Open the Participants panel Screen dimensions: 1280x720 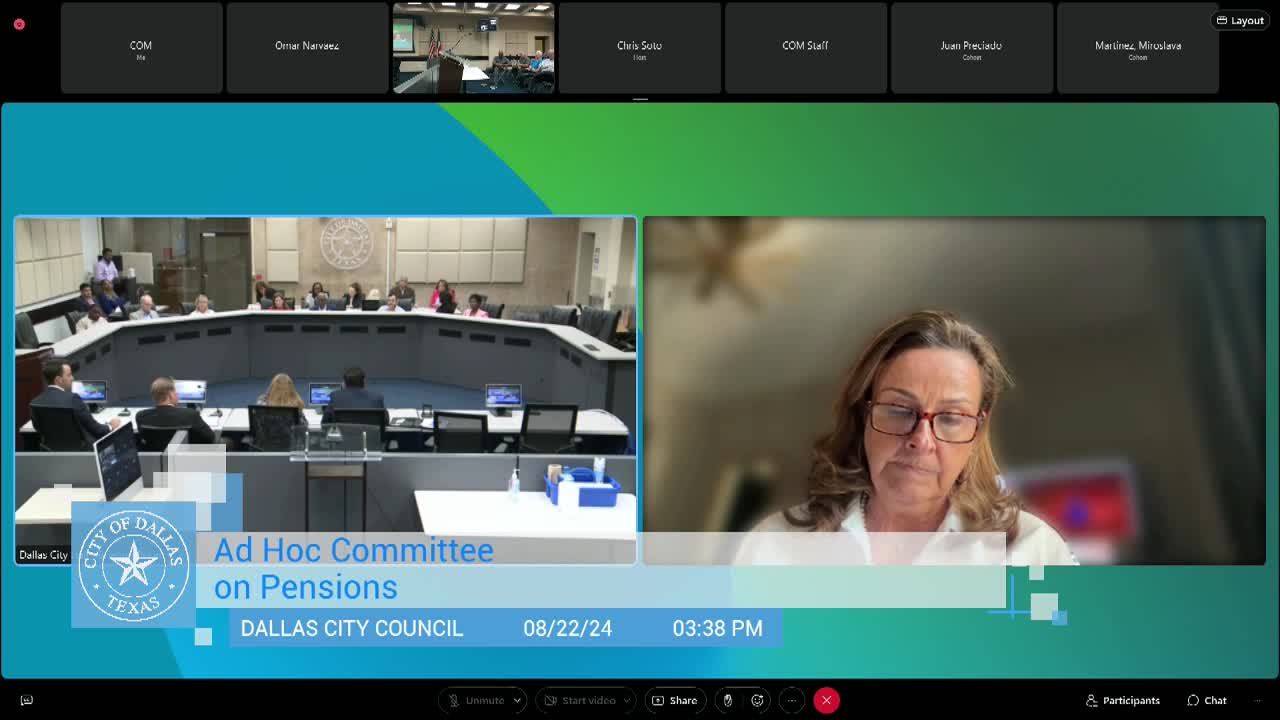1122,700
